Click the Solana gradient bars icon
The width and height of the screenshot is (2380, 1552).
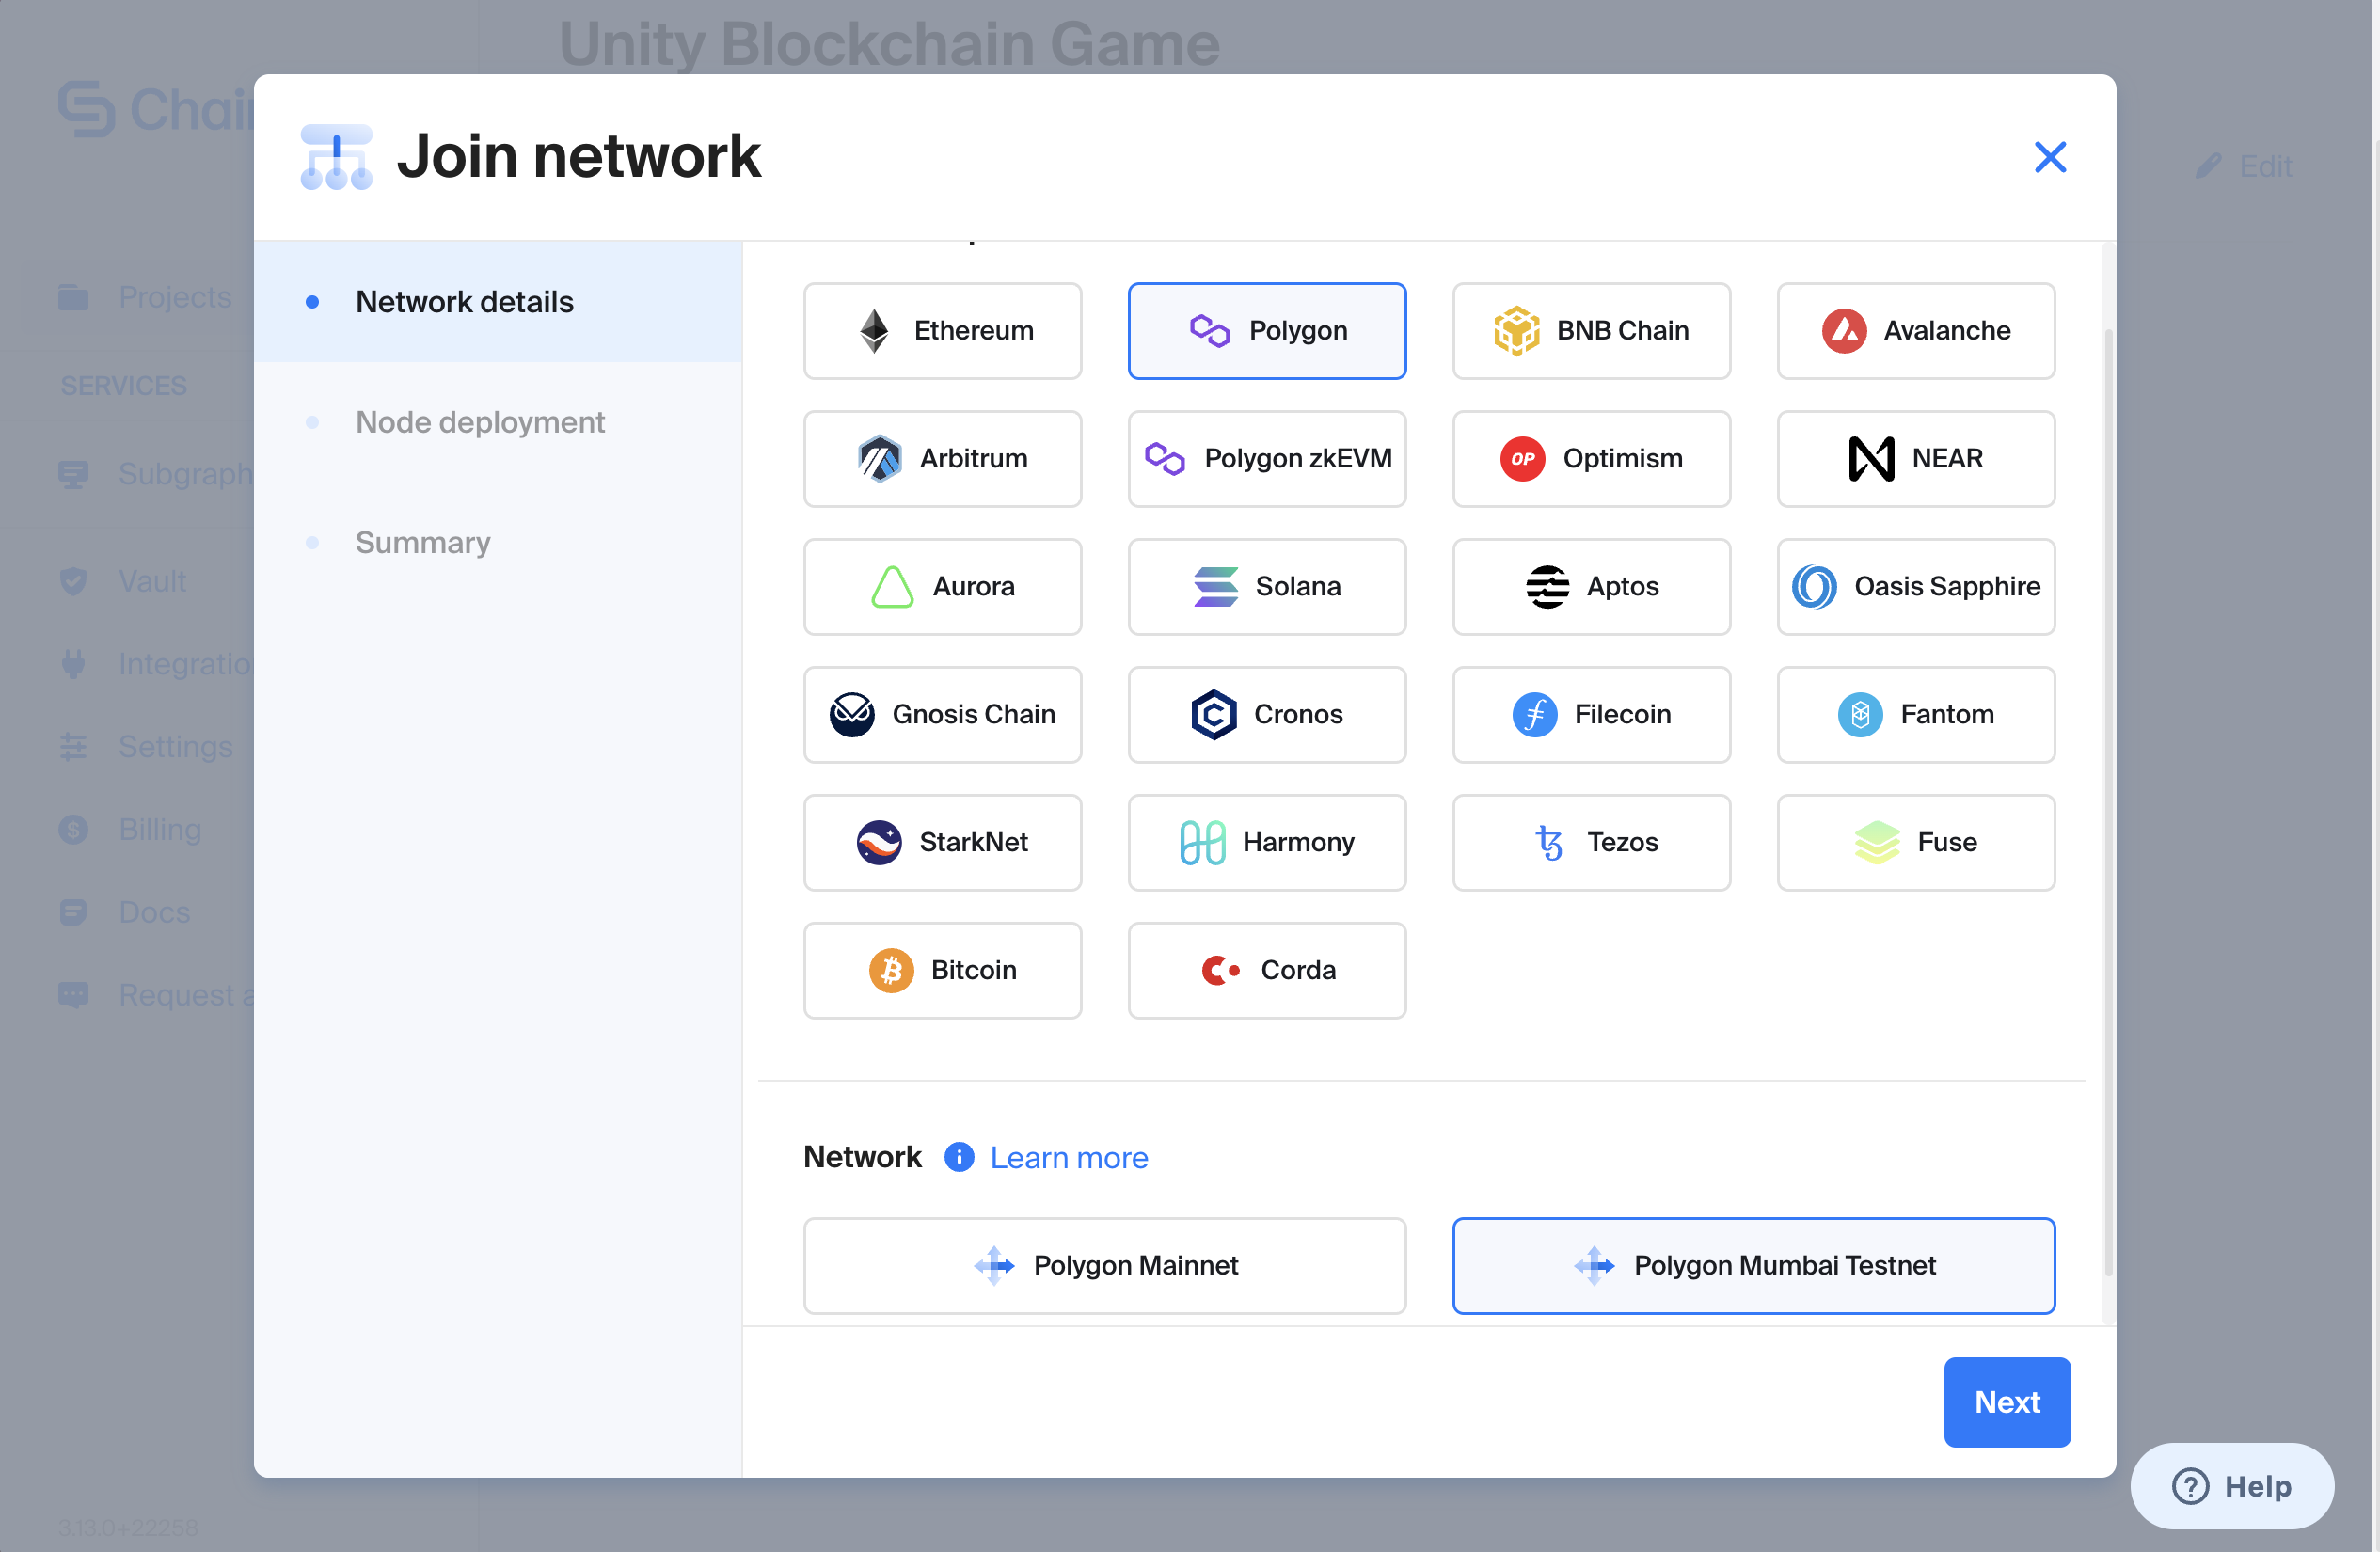click(x=1215, y=587)
